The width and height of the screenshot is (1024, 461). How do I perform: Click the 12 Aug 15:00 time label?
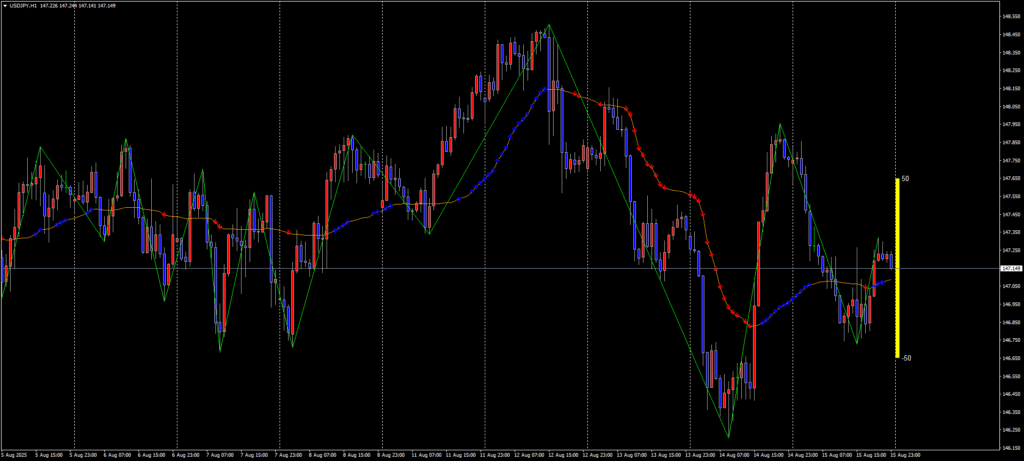click(564, 455)
